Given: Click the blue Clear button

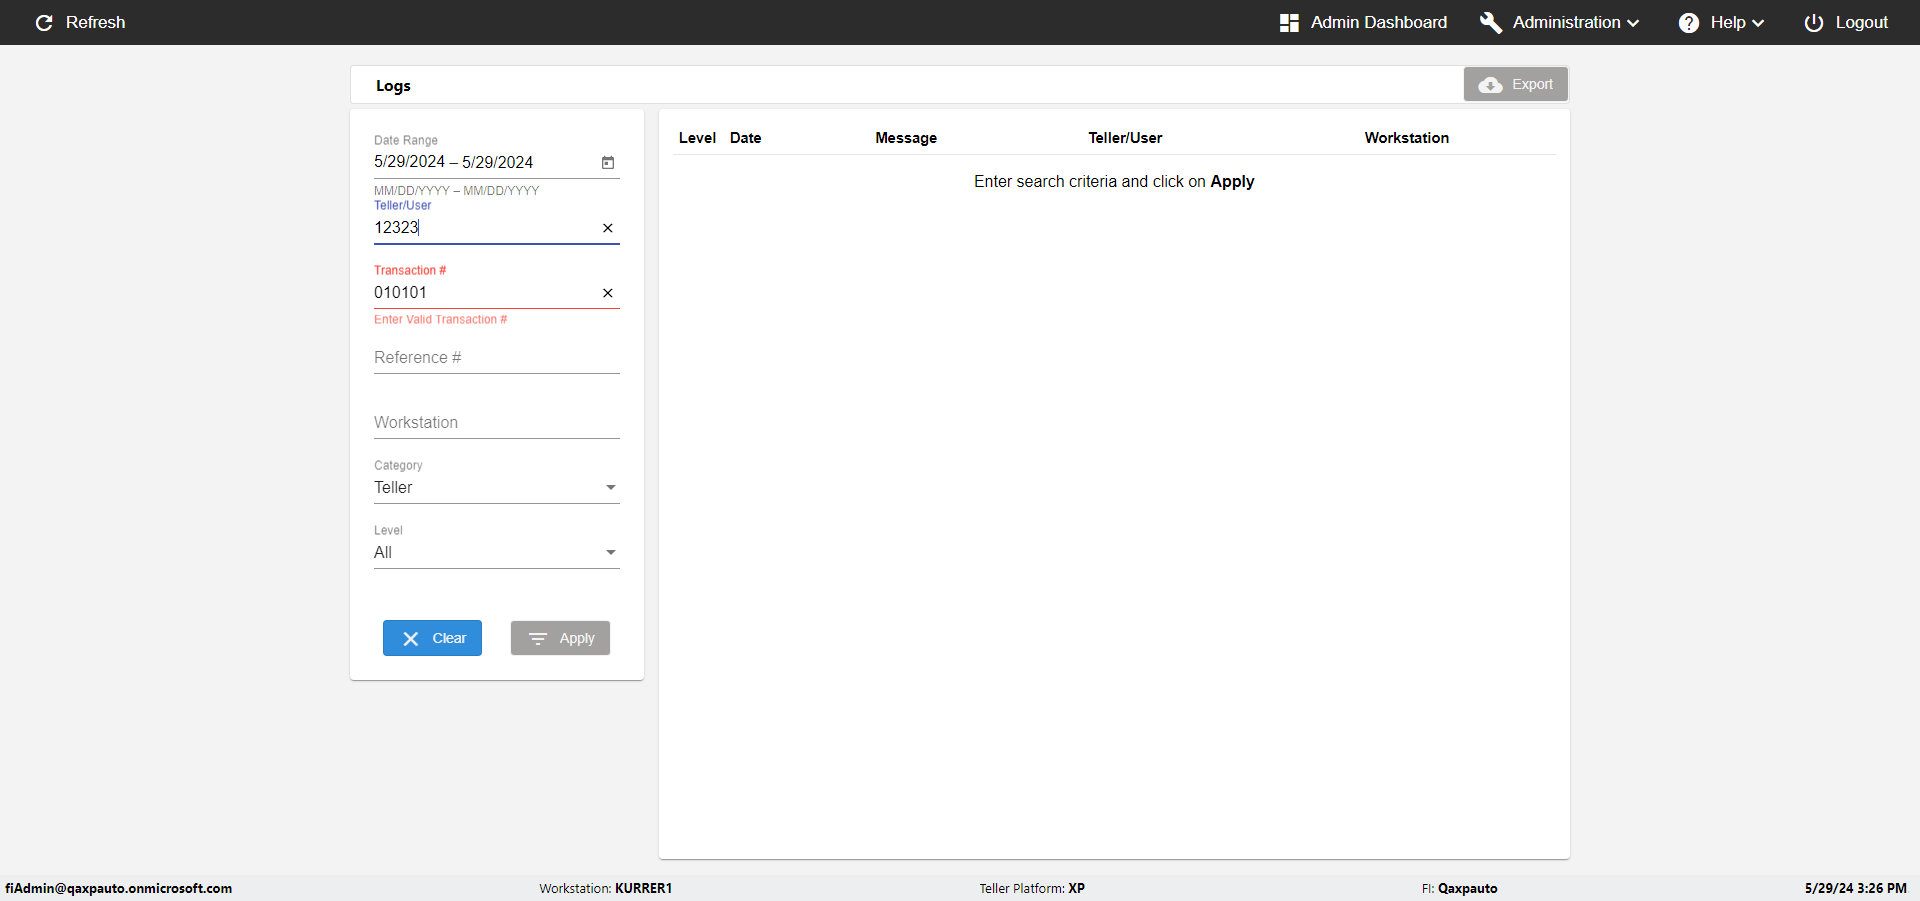Looking at the screenshot, I should 432,638.
